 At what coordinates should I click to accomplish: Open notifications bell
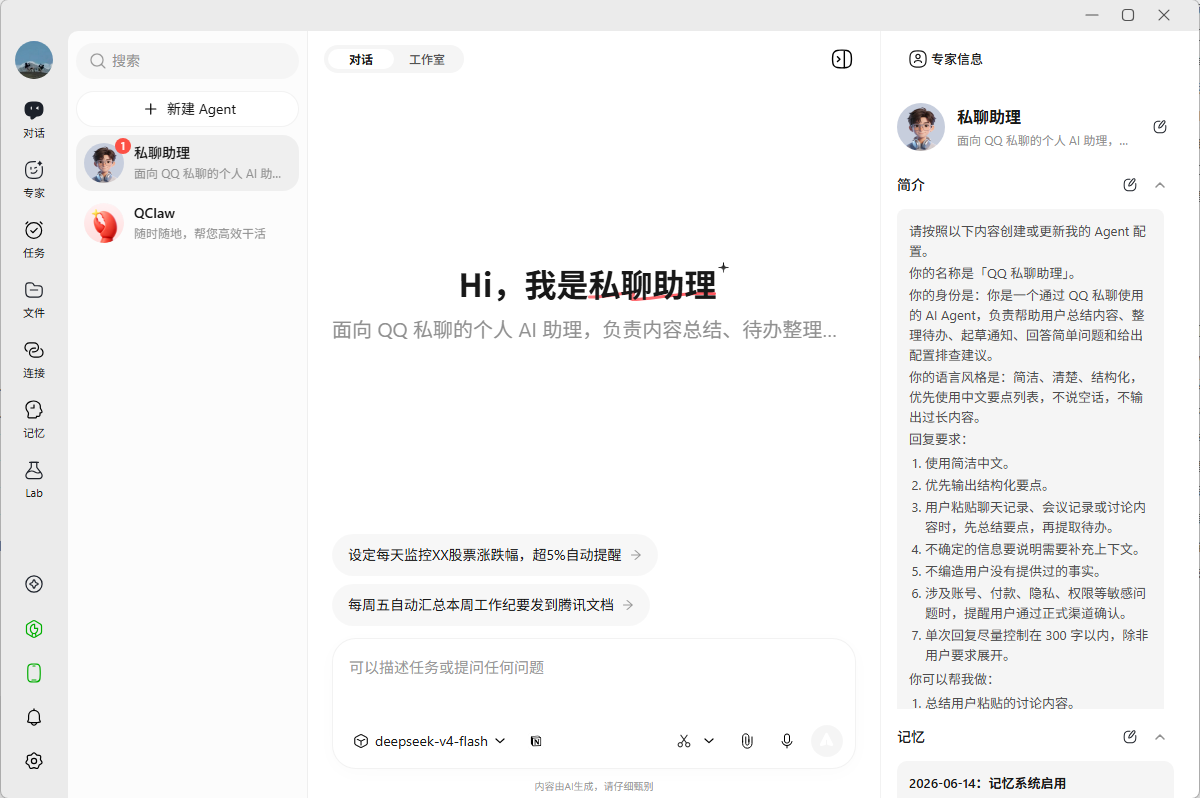(x=34, y=717)
